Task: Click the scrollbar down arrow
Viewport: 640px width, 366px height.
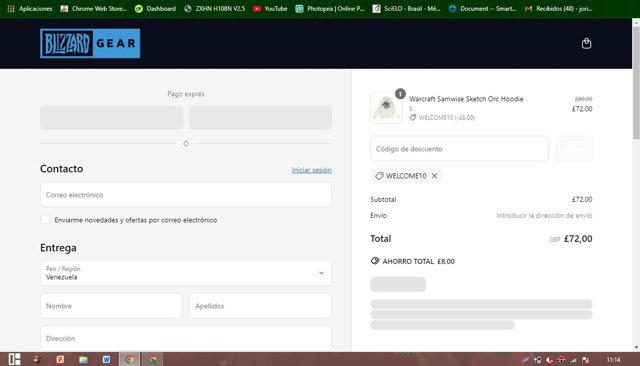Action: tap(636, 347)
